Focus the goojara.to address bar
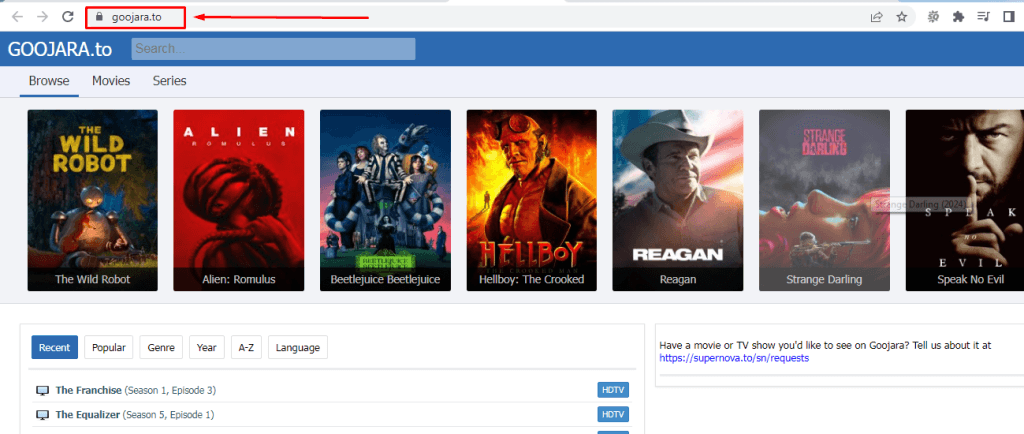The width and height of the screenshot is (1024, 434). tap(136, 18)
